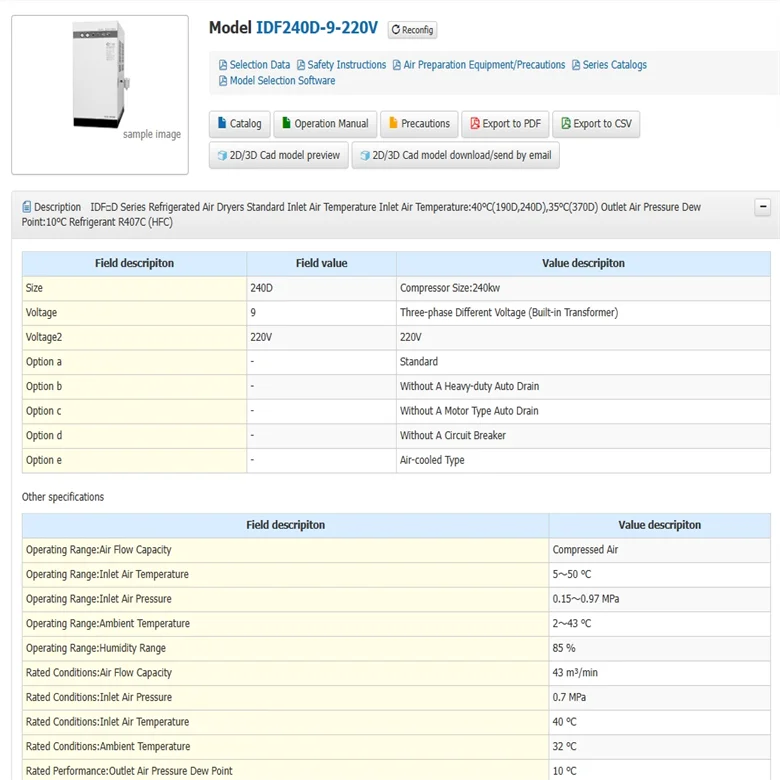Click the Series Catalogs PDF icon
This screenshot has height=780, width=780.
(576, 65)
